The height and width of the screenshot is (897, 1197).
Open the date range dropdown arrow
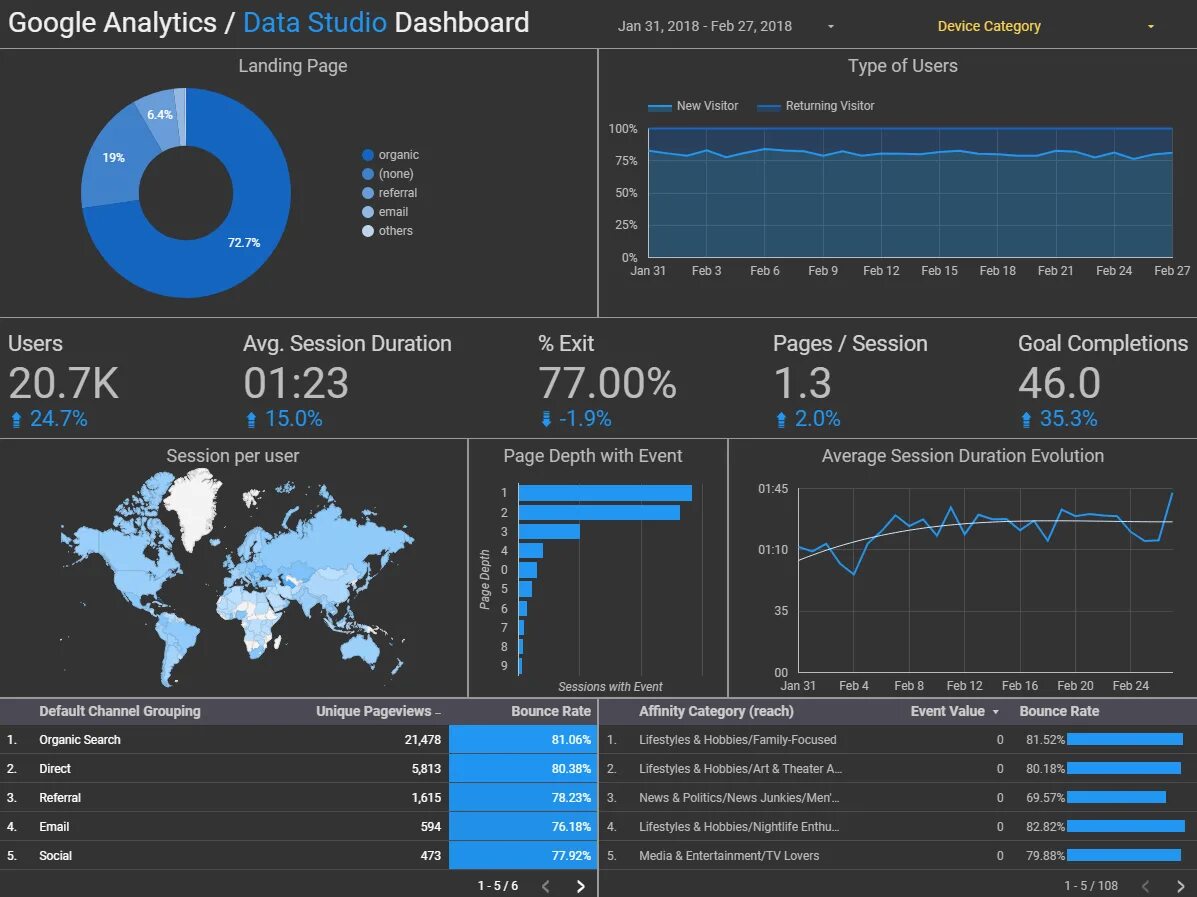point(831,27)
